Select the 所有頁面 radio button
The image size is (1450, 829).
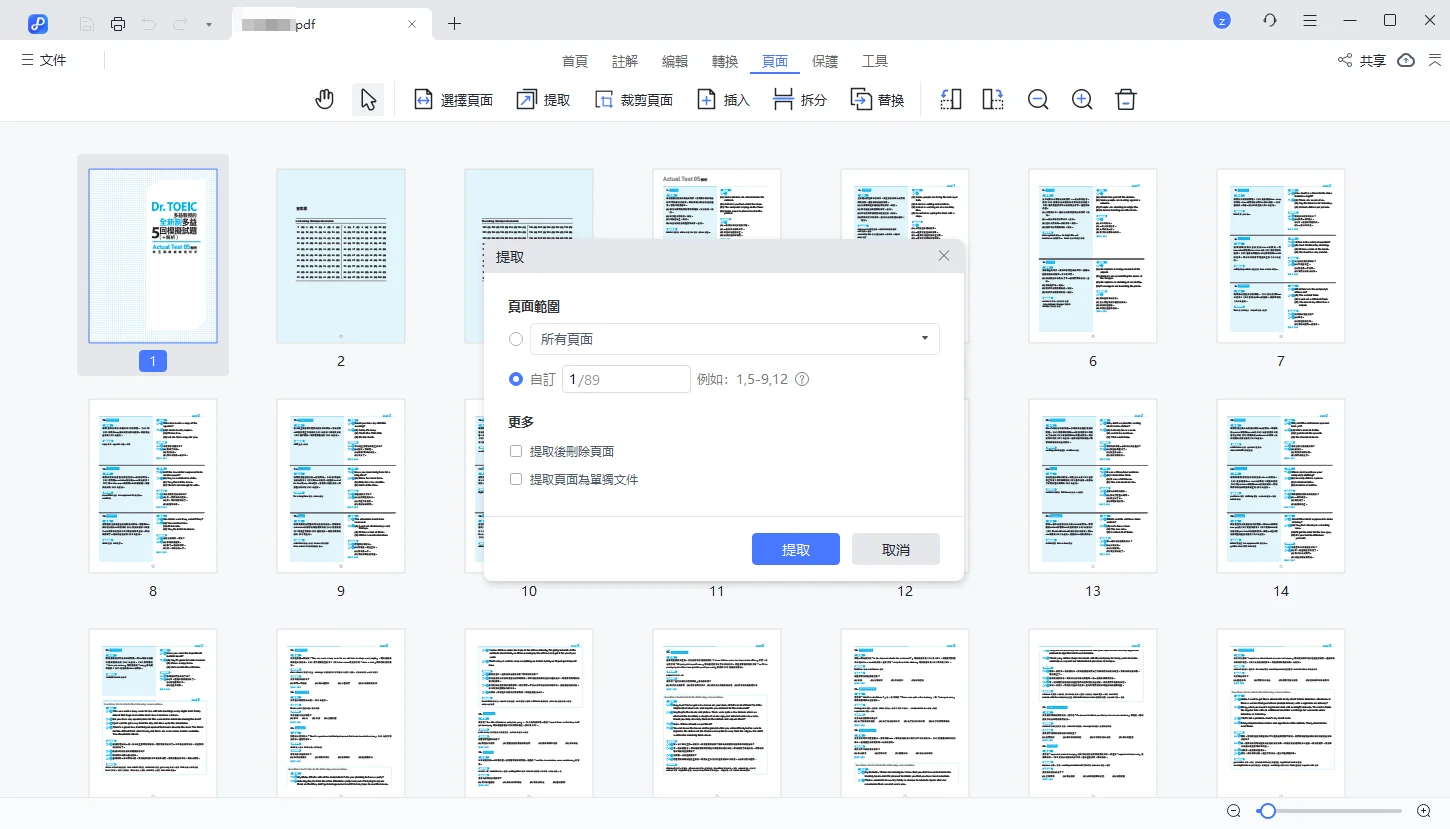click(516, 339)
